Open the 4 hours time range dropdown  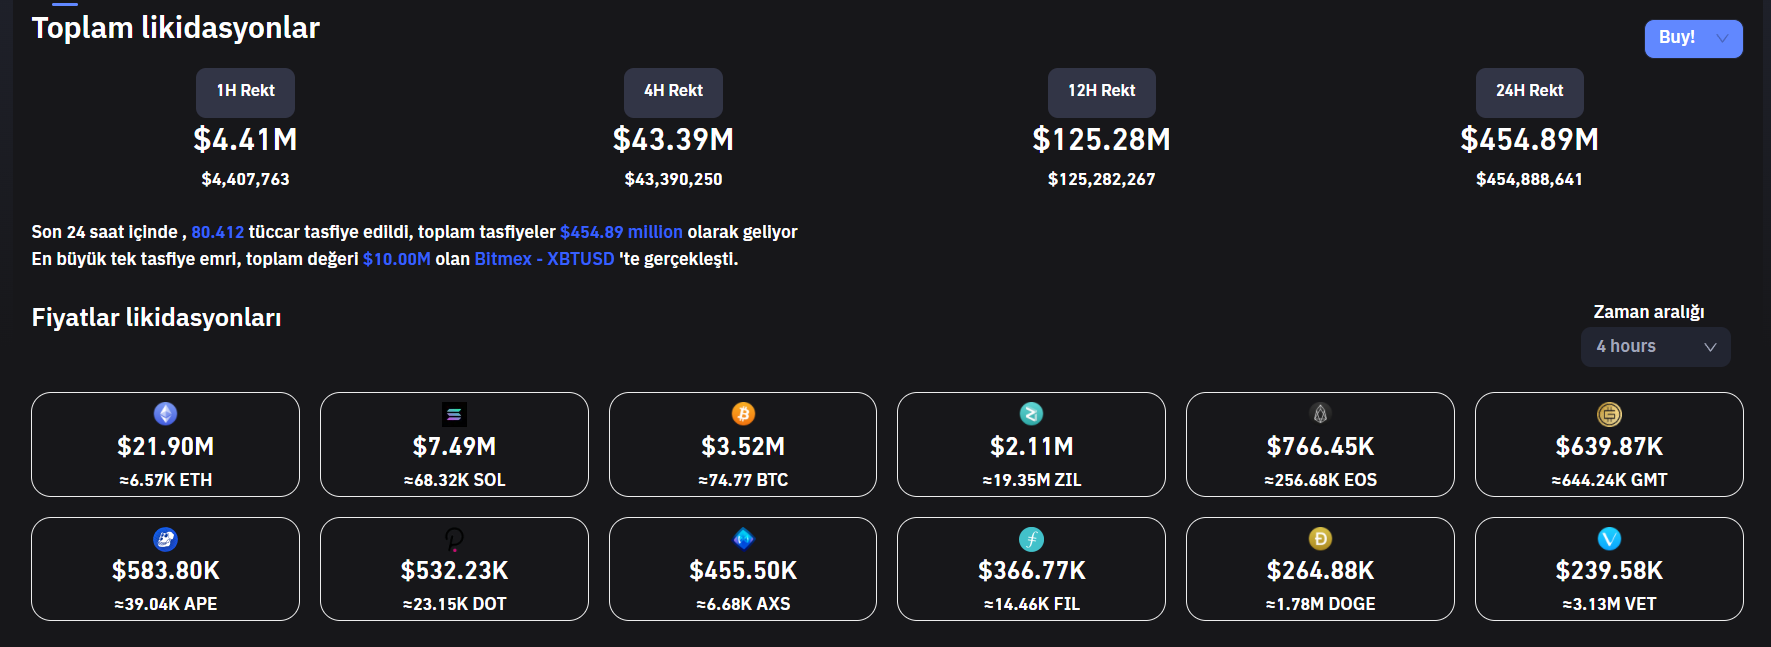tap(1655, 347)
